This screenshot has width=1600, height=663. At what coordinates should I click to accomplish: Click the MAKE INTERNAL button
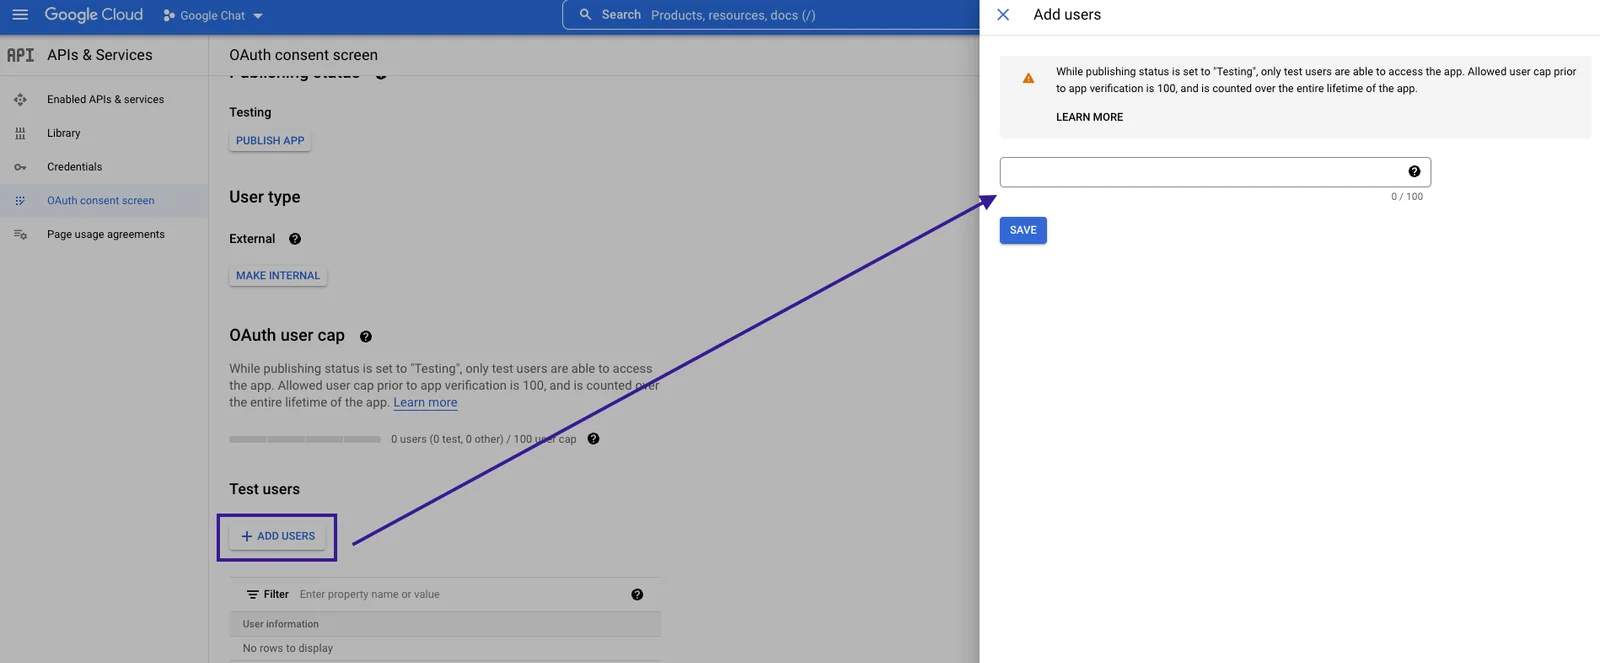pos(278,276)
